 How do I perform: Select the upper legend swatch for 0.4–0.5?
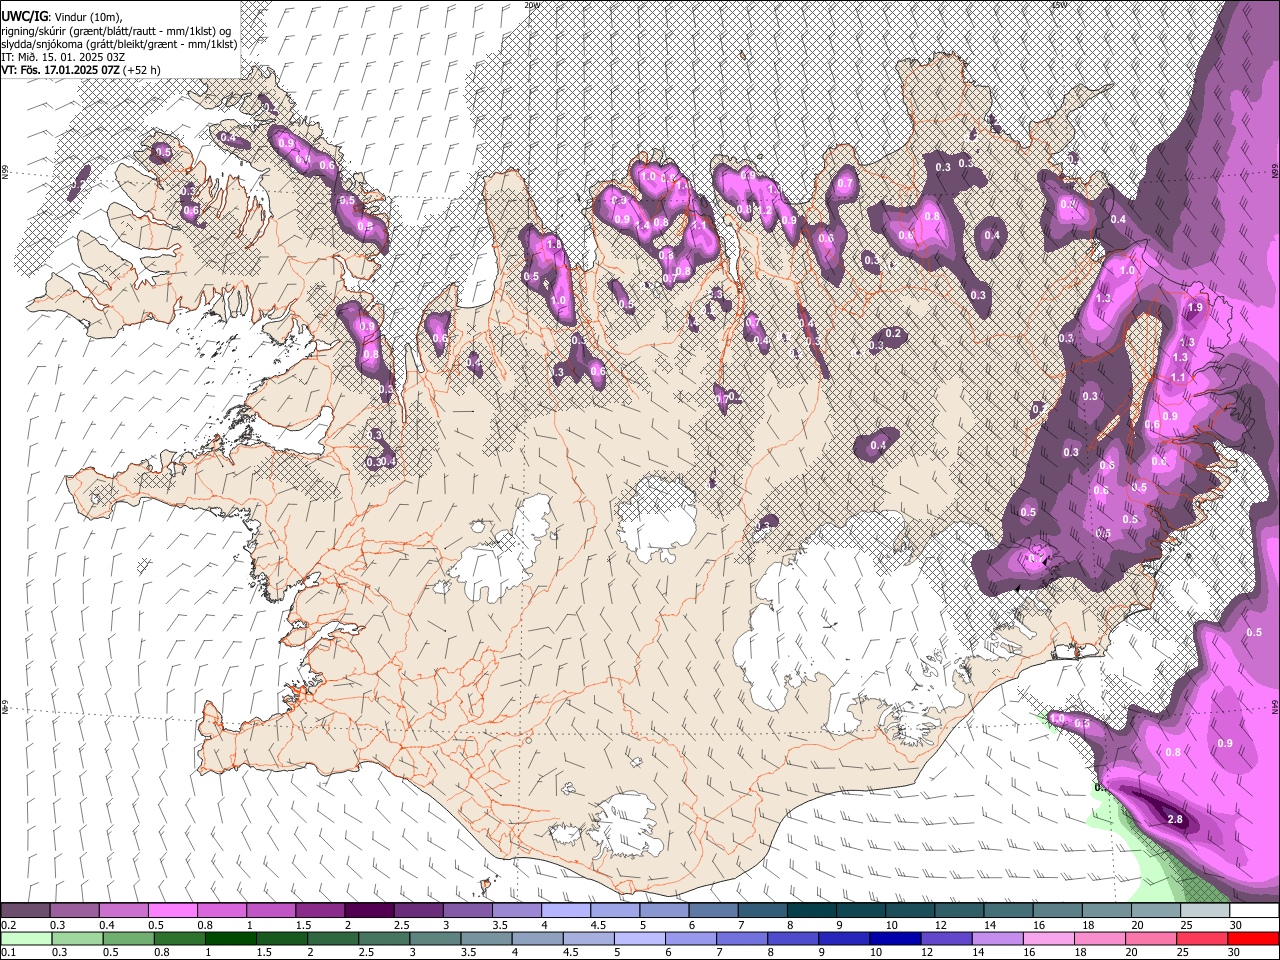[124, 910]
